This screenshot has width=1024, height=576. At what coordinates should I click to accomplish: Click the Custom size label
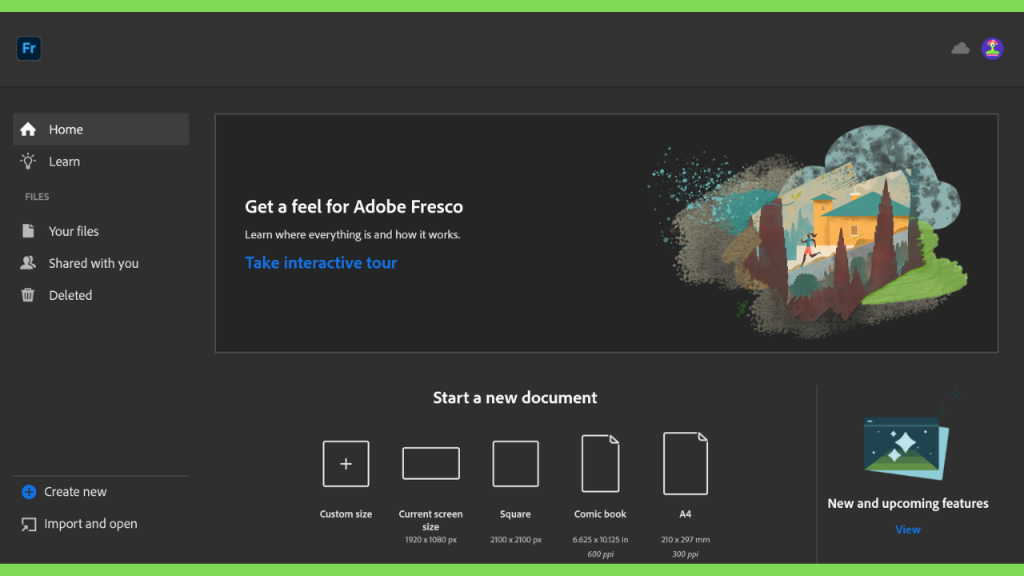coord(345,514)
